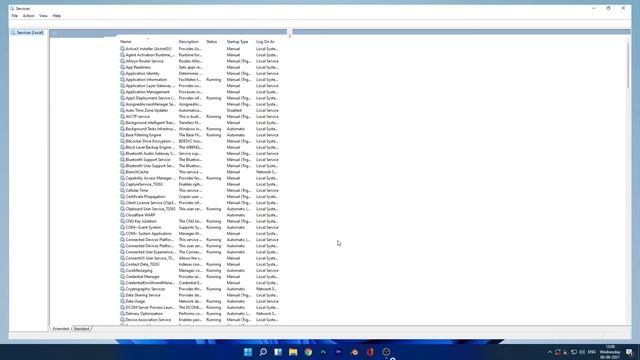
Task: Select the Certificate Propagation service name
Action: [x=145, y=196]
